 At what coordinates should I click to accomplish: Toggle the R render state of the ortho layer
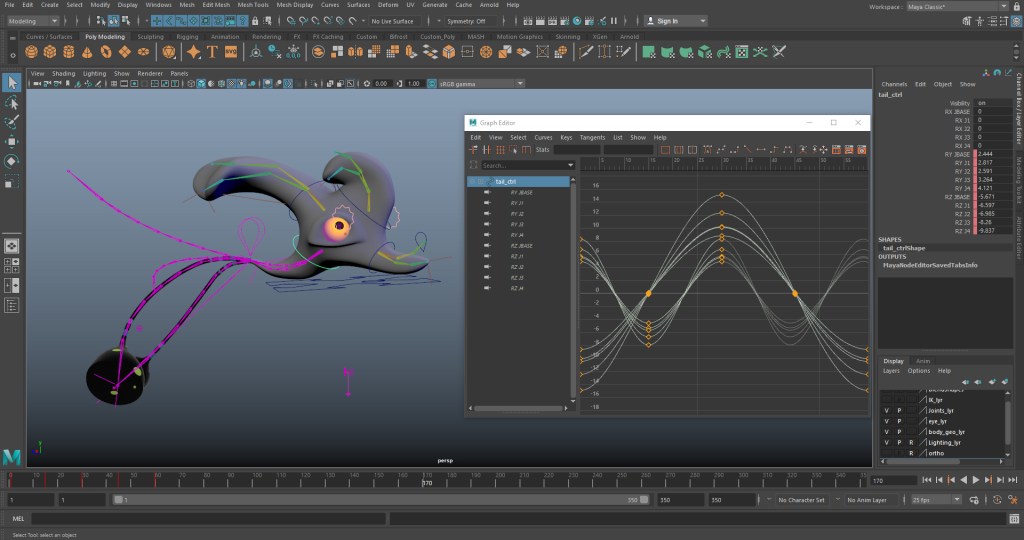click(911, 453)
